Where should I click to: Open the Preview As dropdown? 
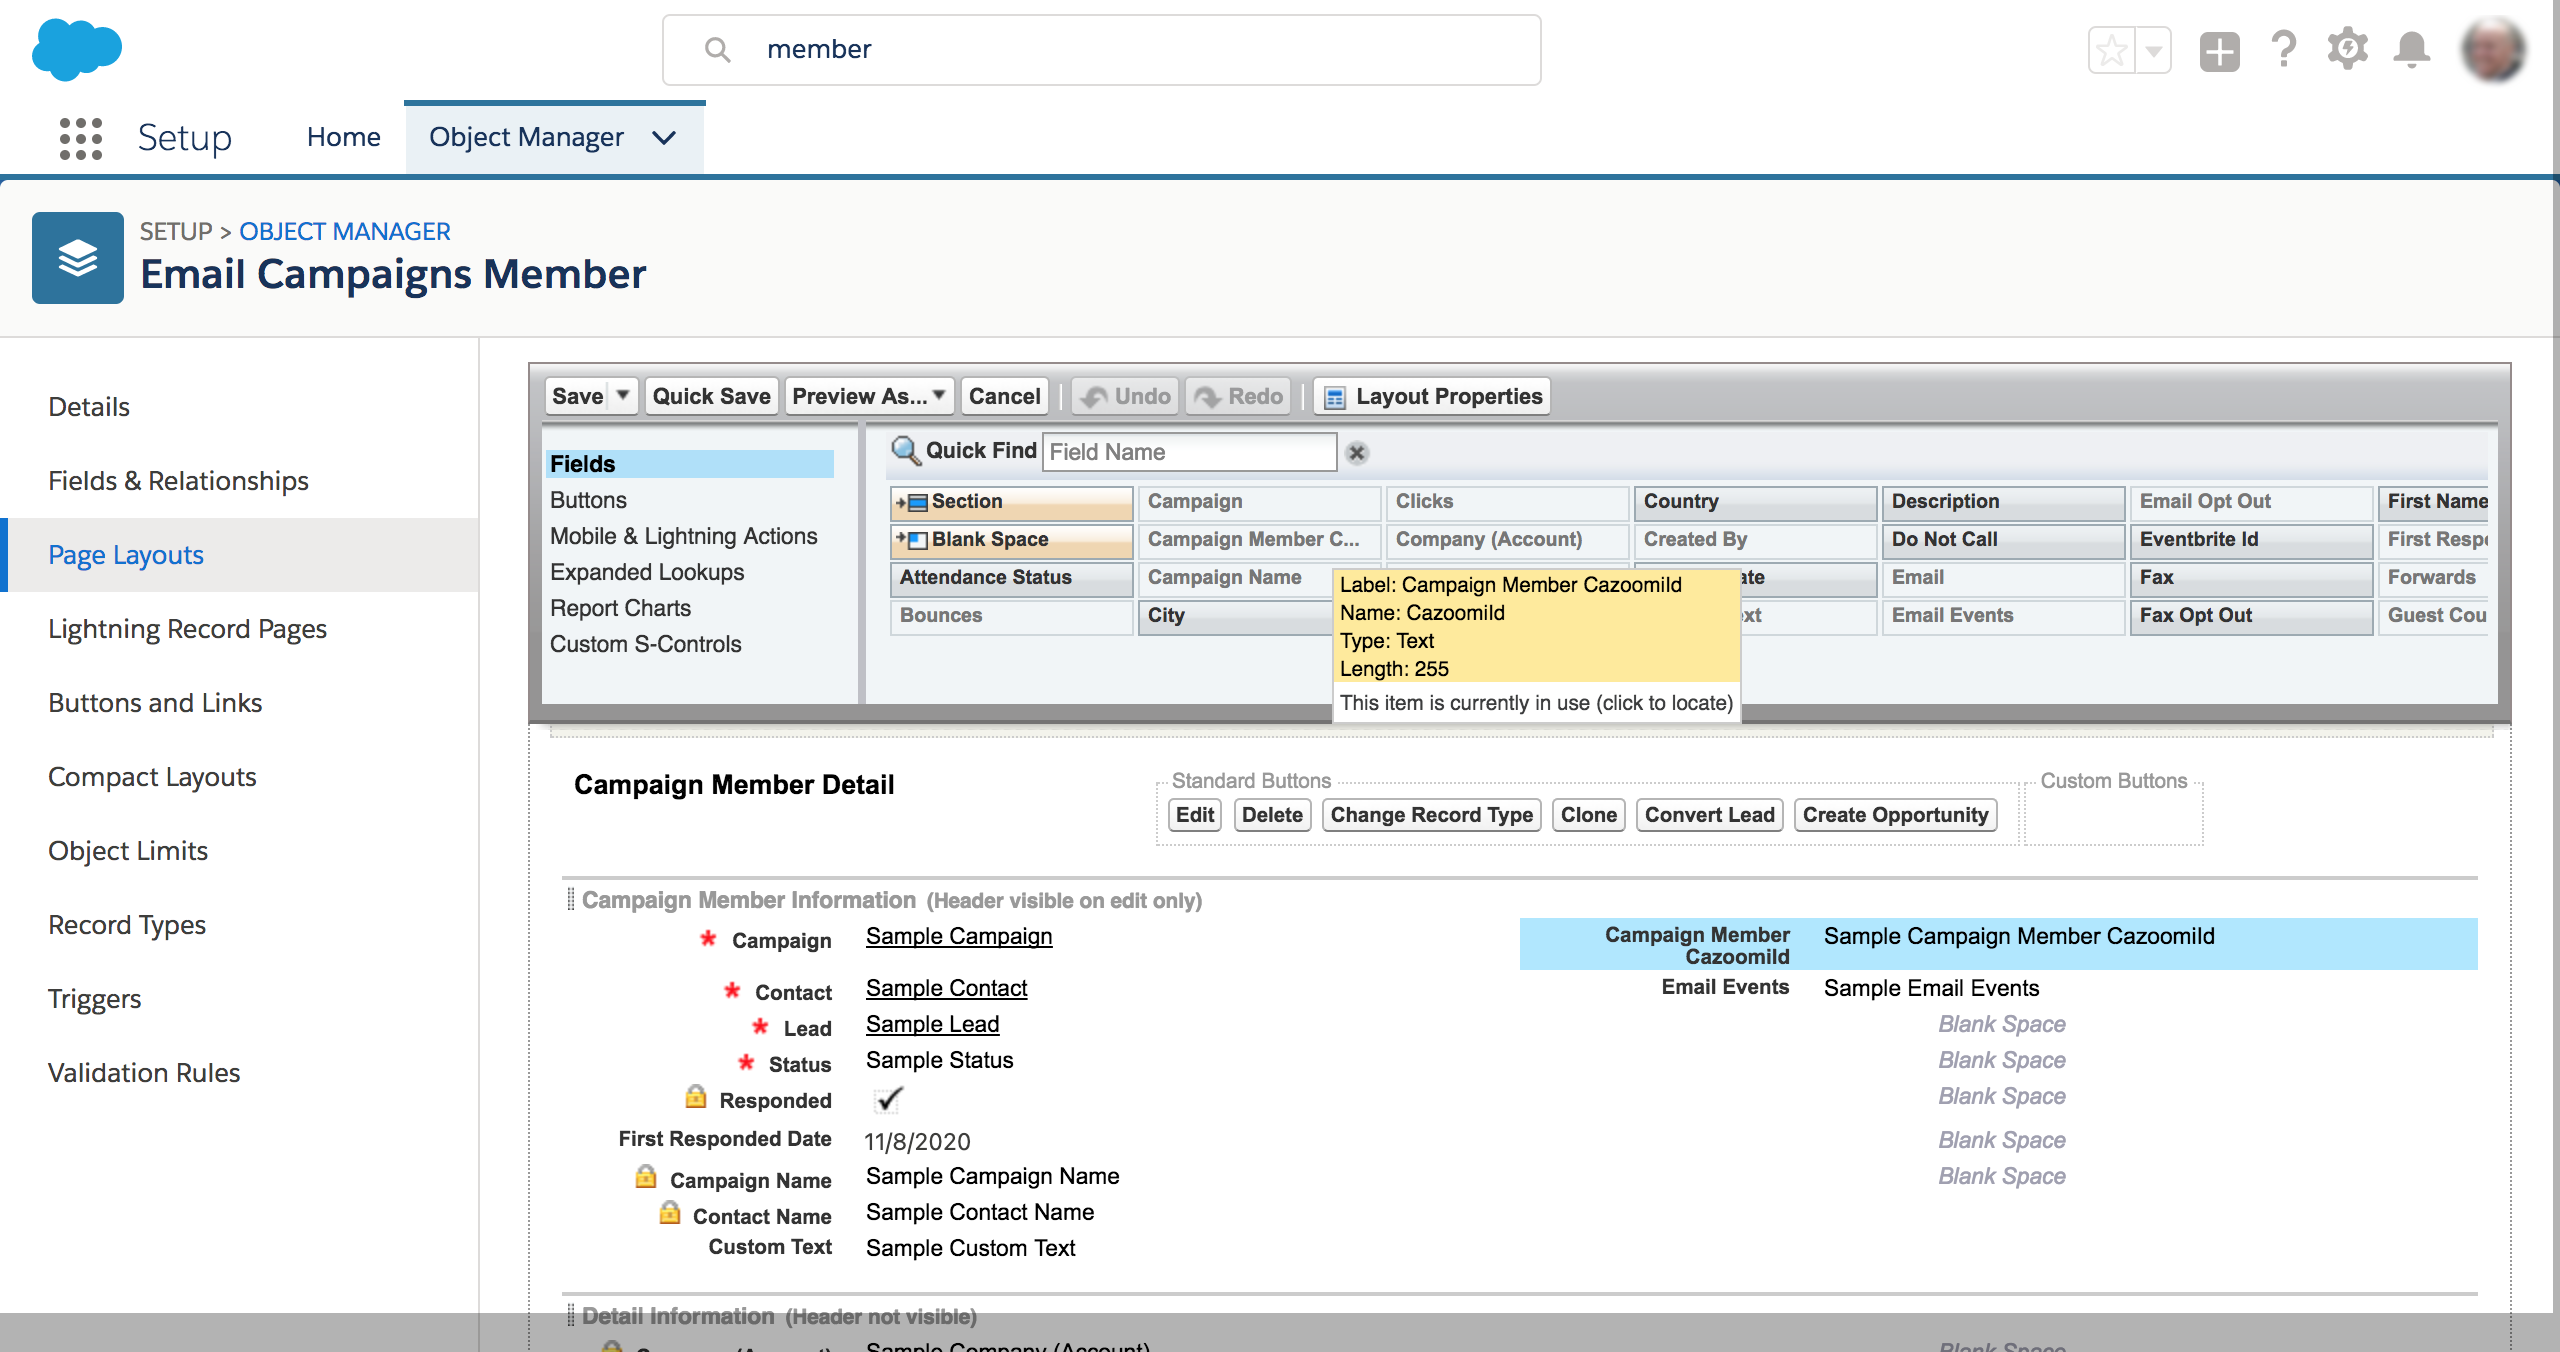(870, 397)
